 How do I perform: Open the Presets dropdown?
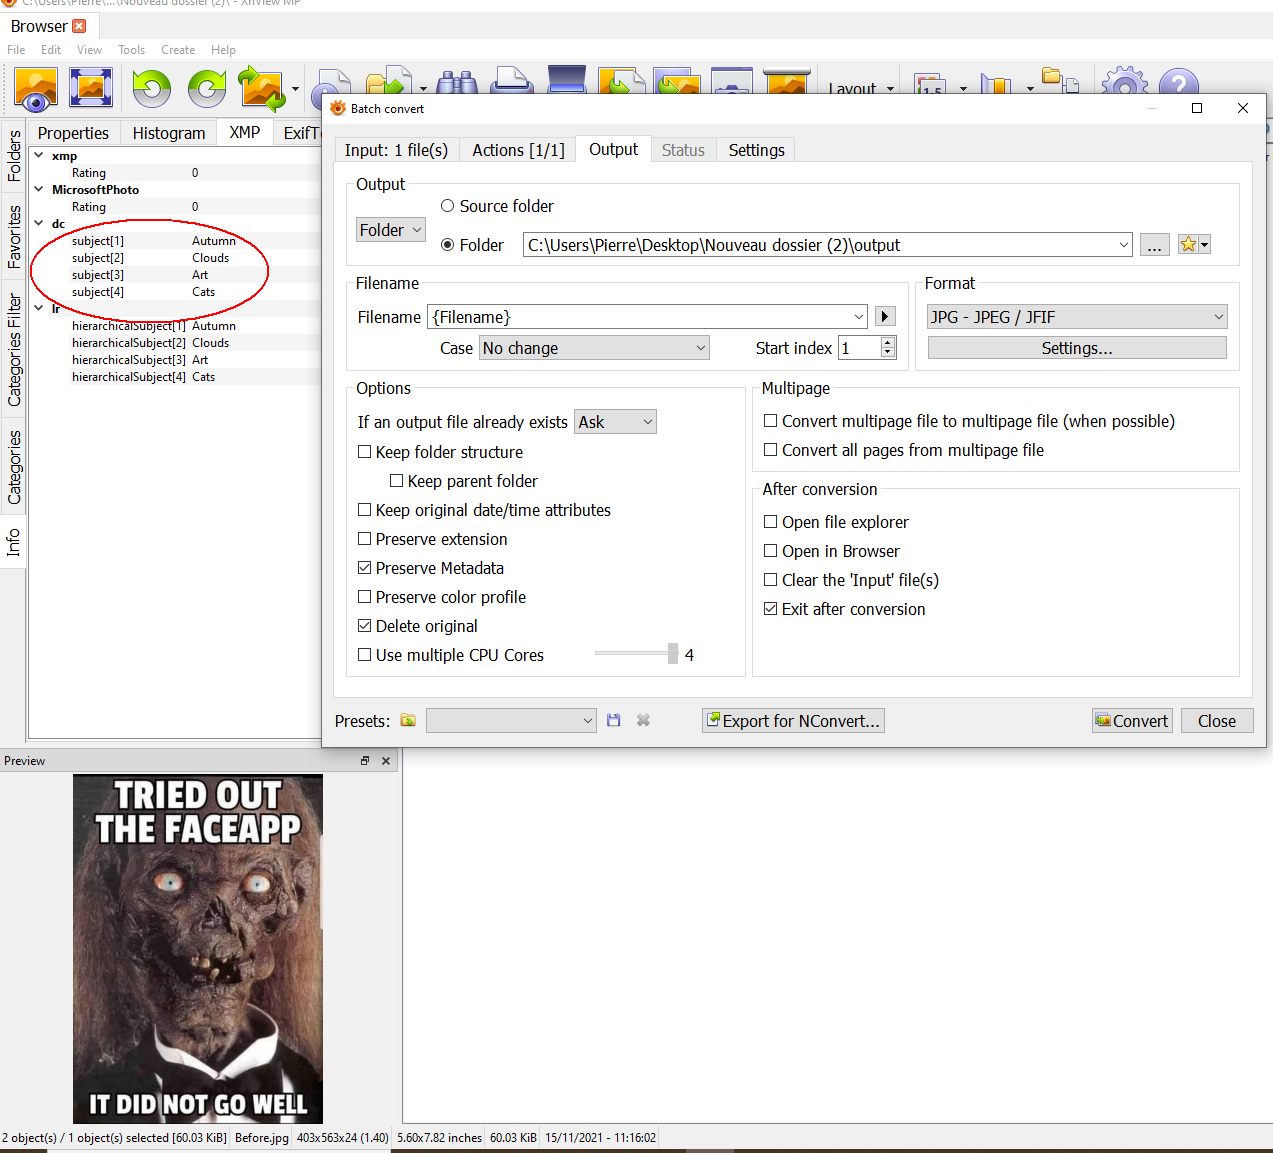click(511, 721)
